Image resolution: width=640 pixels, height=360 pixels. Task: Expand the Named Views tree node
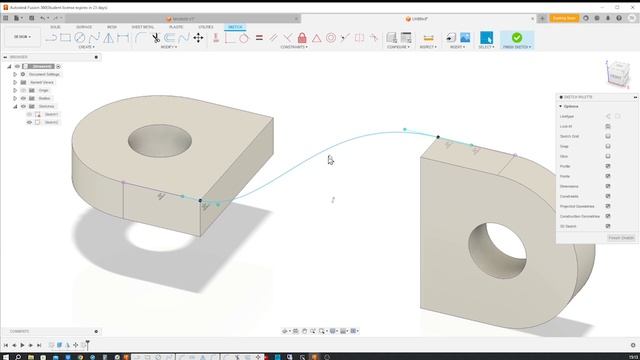pyautogui.click(x=15, y=82)
